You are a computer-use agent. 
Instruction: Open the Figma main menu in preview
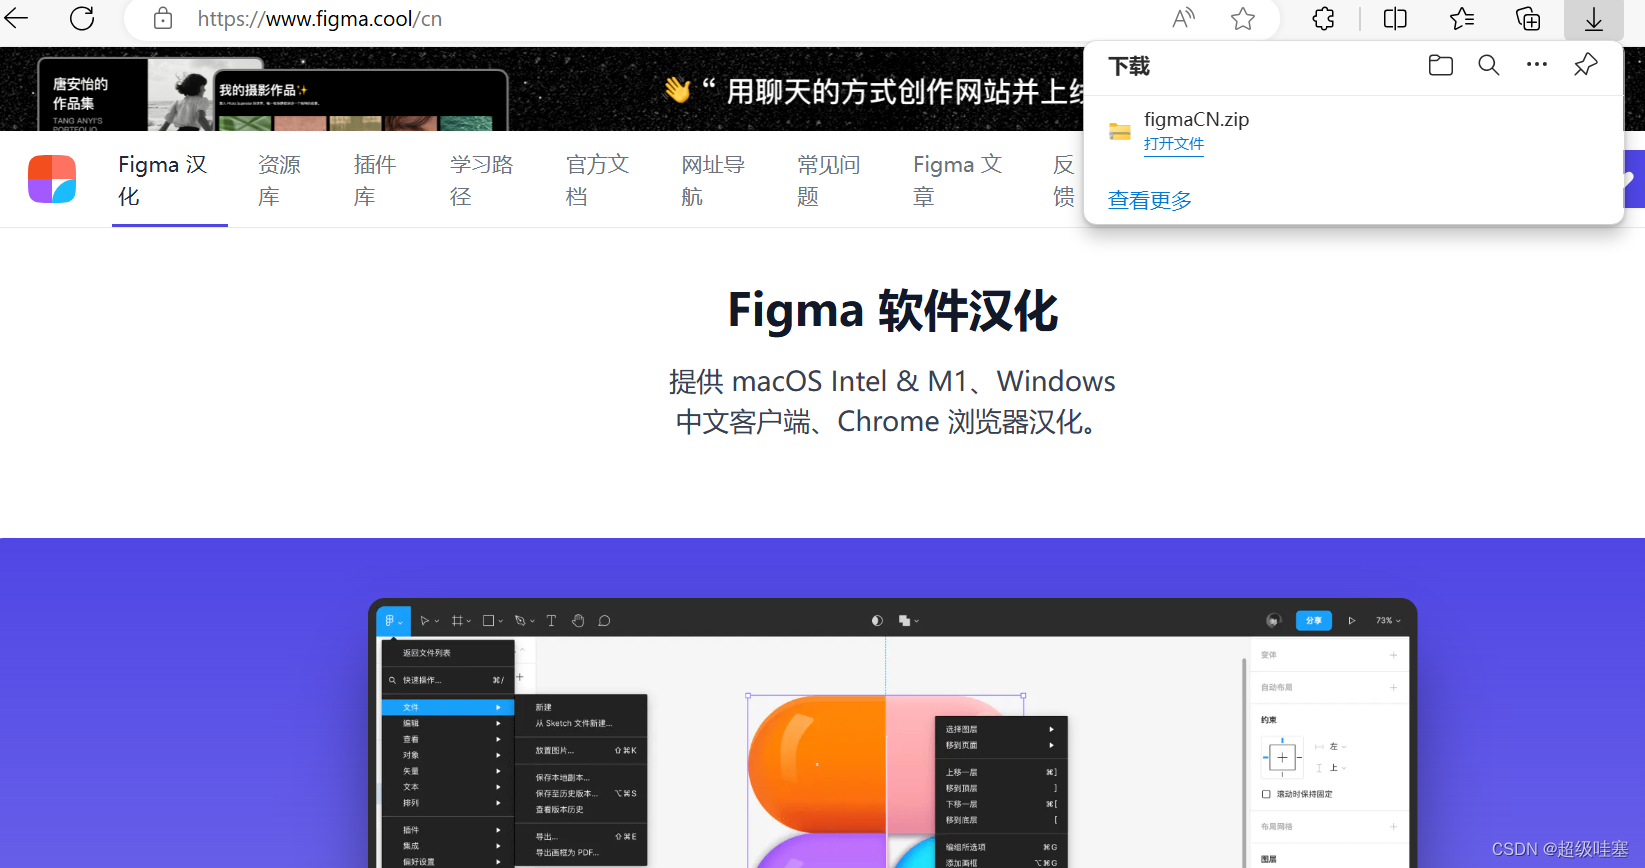click(393, 621)
